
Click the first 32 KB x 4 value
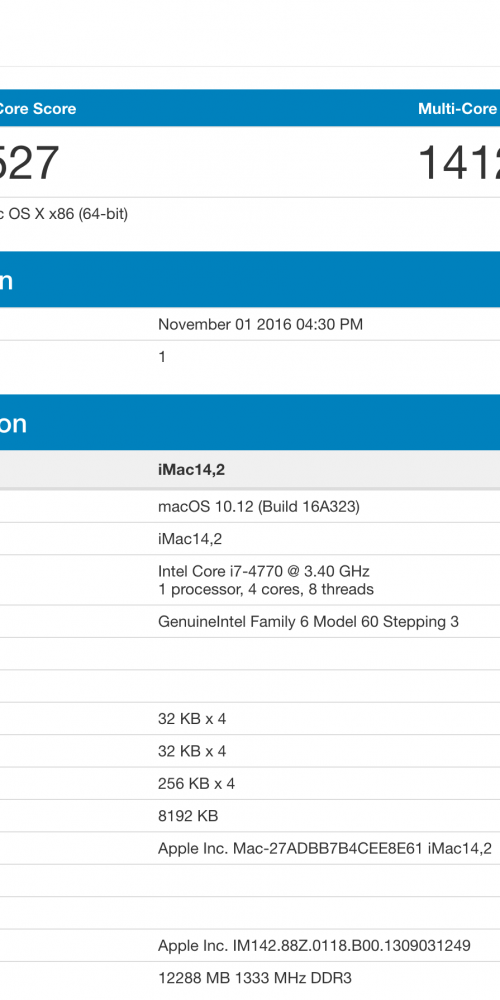192,719
